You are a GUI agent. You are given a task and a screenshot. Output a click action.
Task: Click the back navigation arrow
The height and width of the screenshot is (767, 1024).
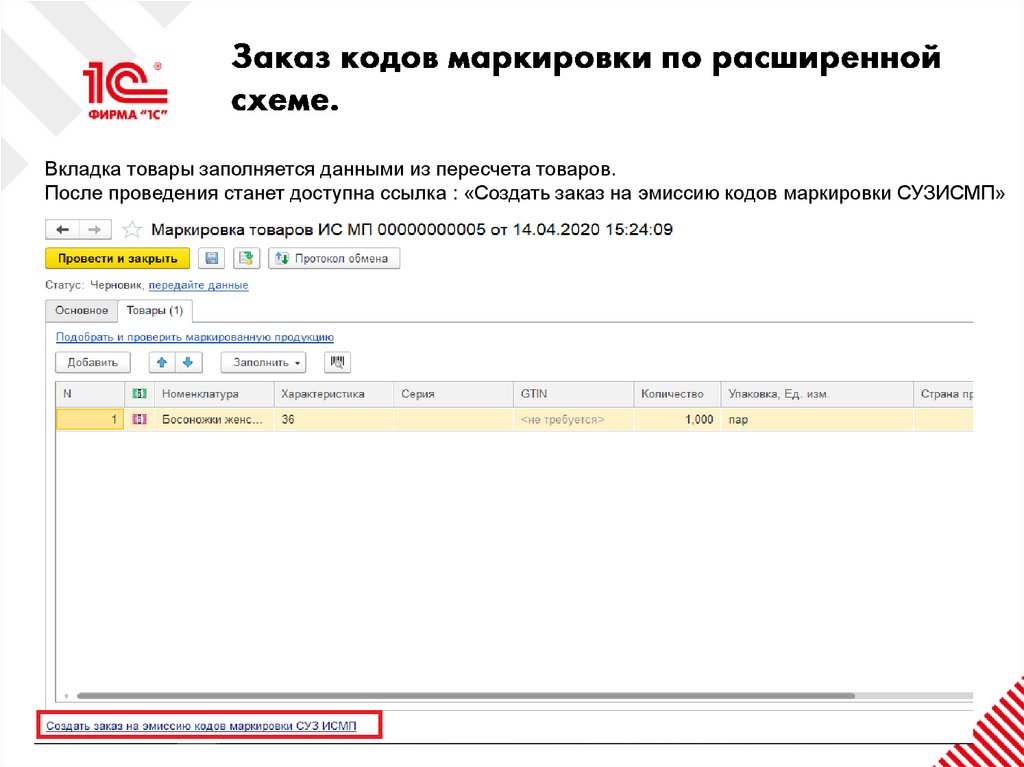(x=62, y=229)
